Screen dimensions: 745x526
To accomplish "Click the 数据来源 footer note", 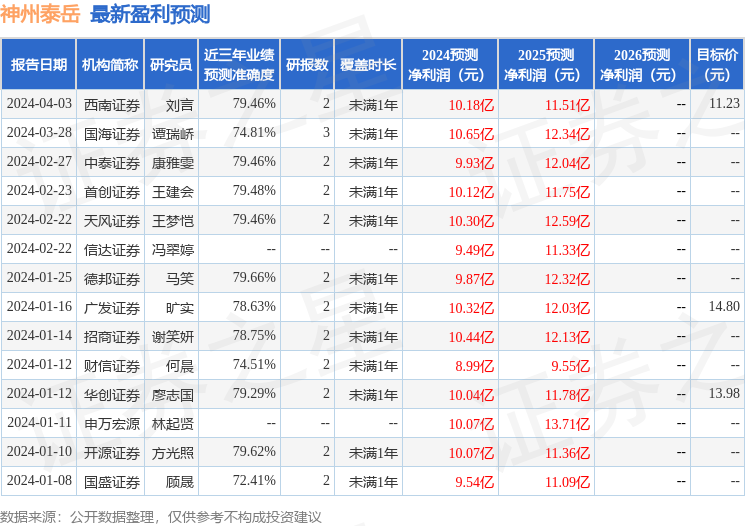I will click(x=161, y=517).
